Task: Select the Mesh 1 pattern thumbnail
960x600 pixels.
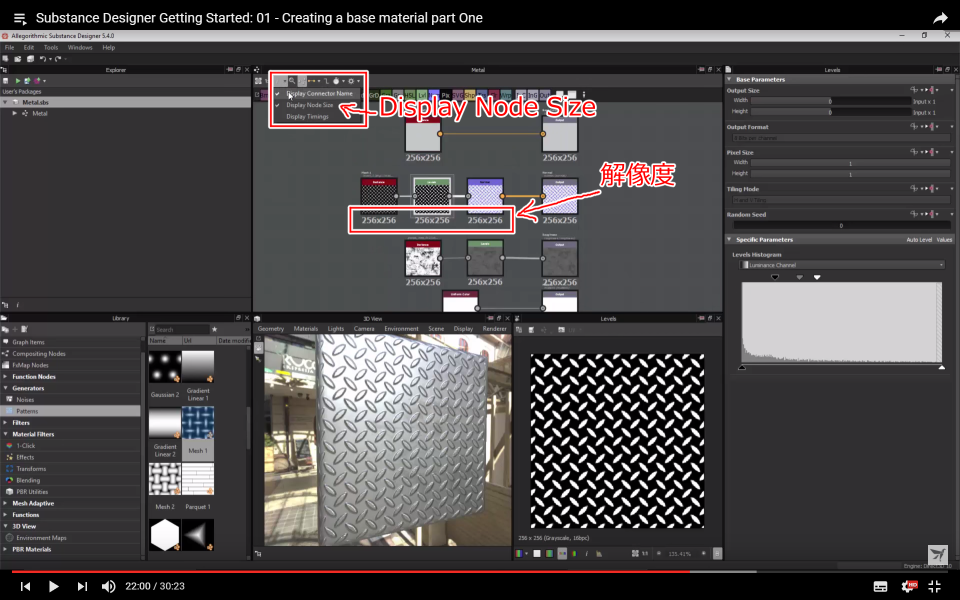Action: pos(198,422)
